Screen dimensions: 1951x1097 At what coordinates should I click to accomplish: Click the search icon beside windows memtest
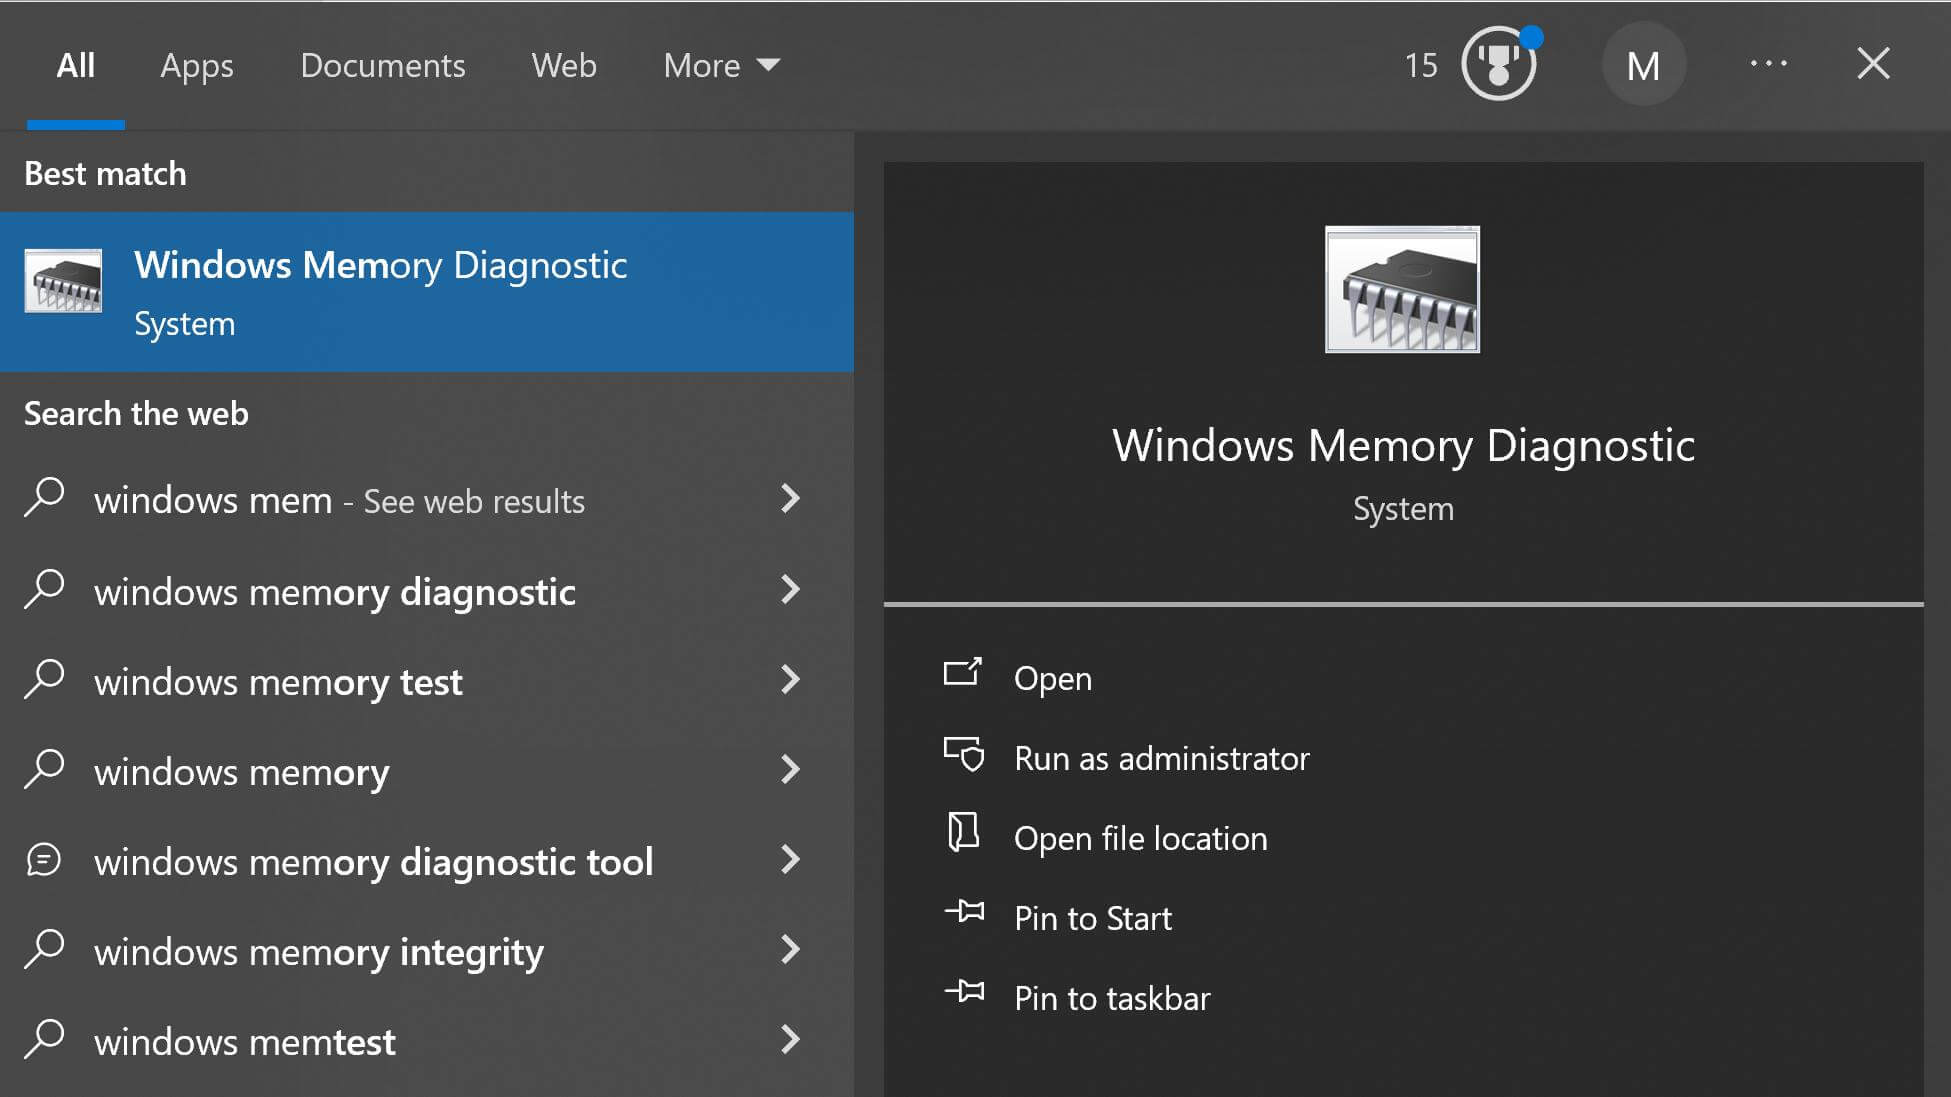(x=45, y=1040)
